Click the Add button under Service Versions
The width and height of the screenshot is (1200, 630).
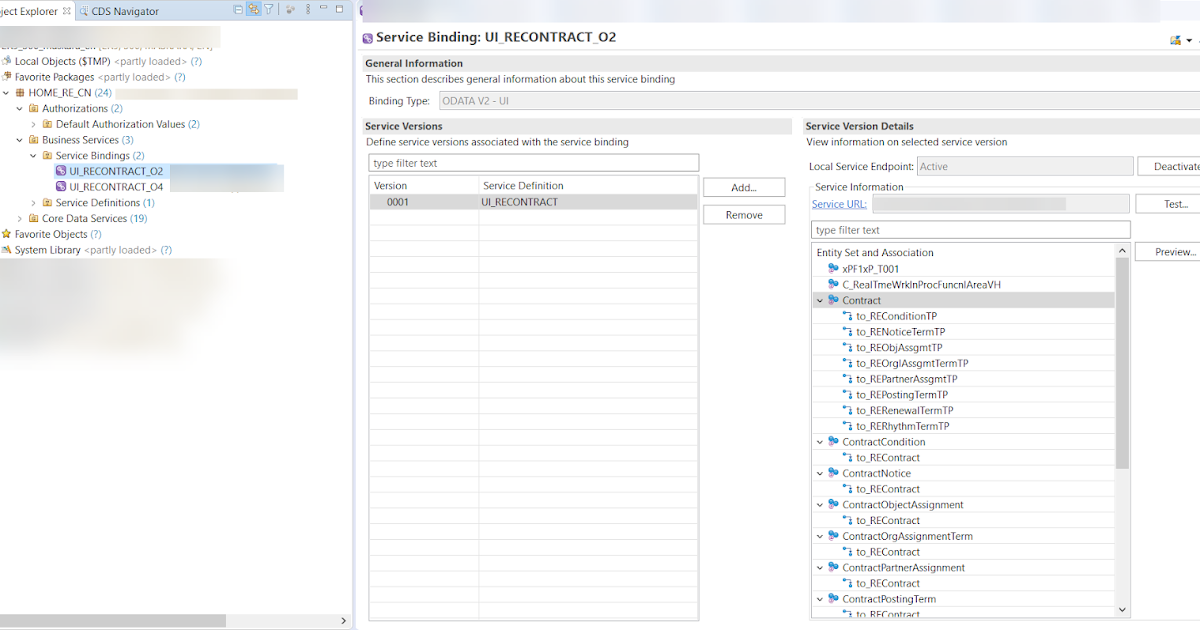pyautogui.click(x=744, y=187)
